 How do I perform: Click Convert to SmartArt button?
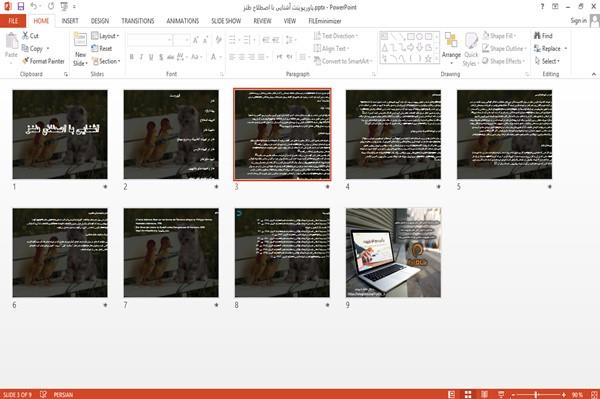pyautogui.click(x=343, y=61)
